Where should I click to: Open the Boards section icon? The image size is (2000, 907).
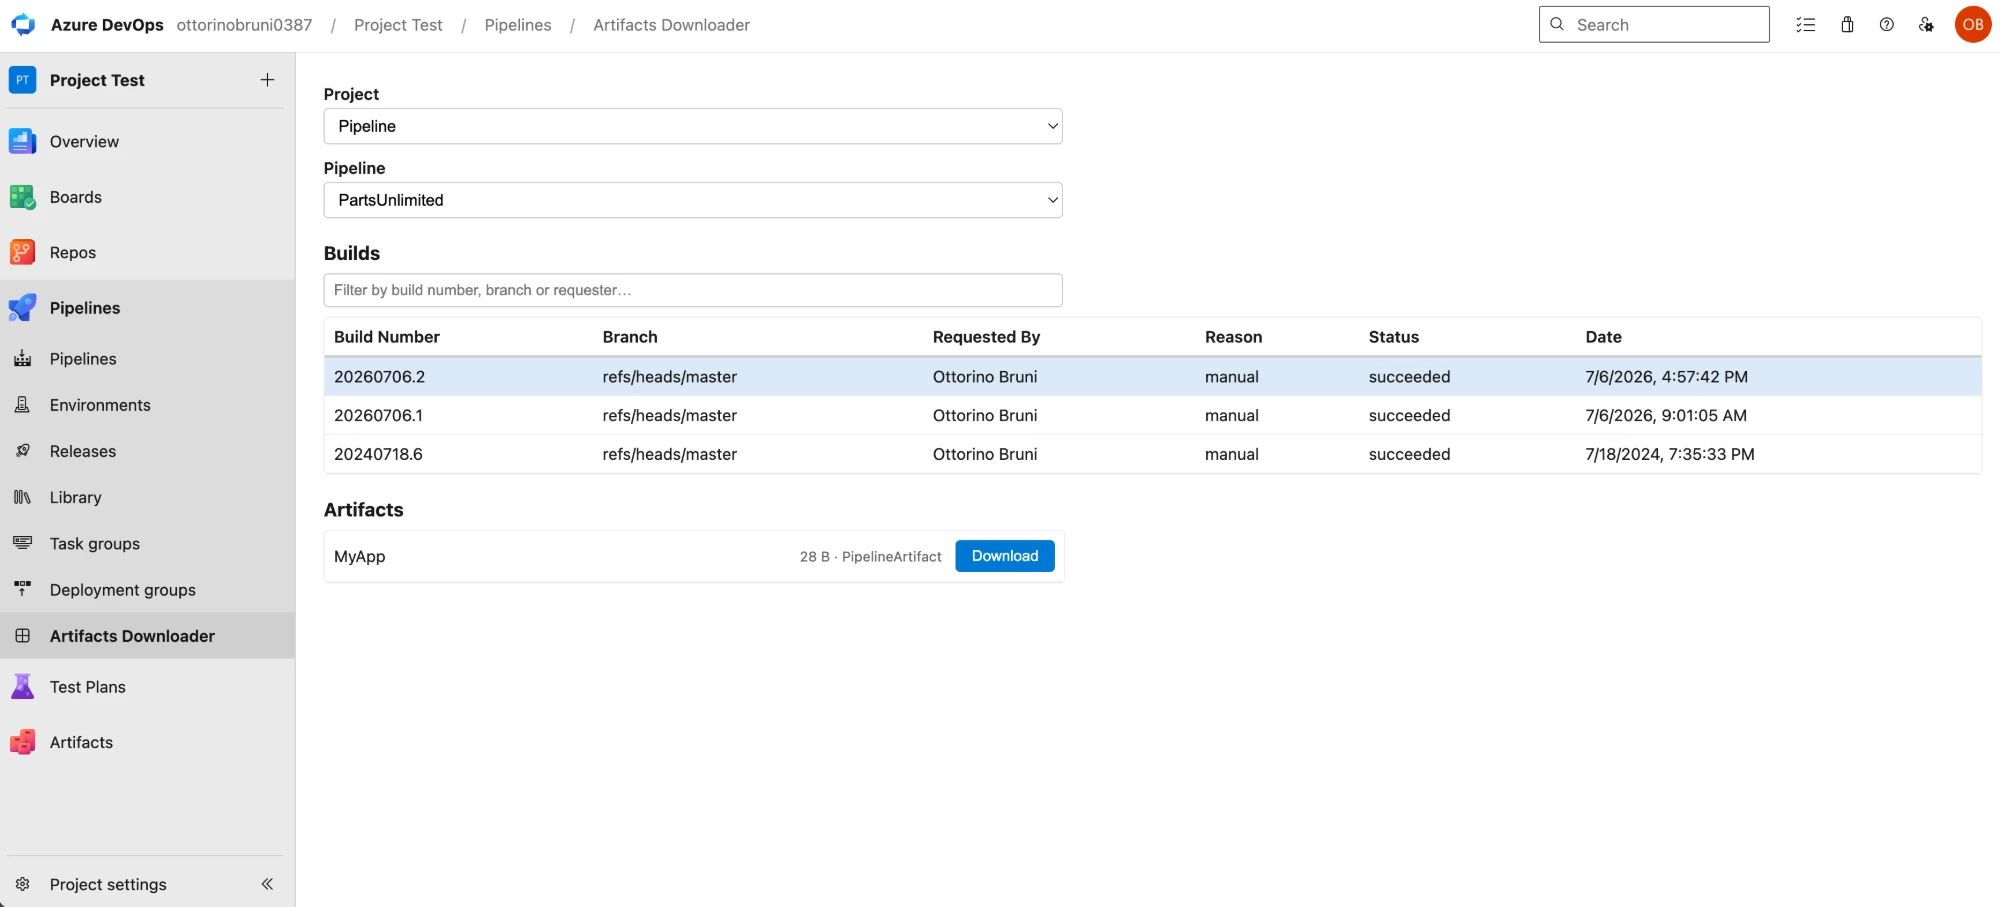23,197
